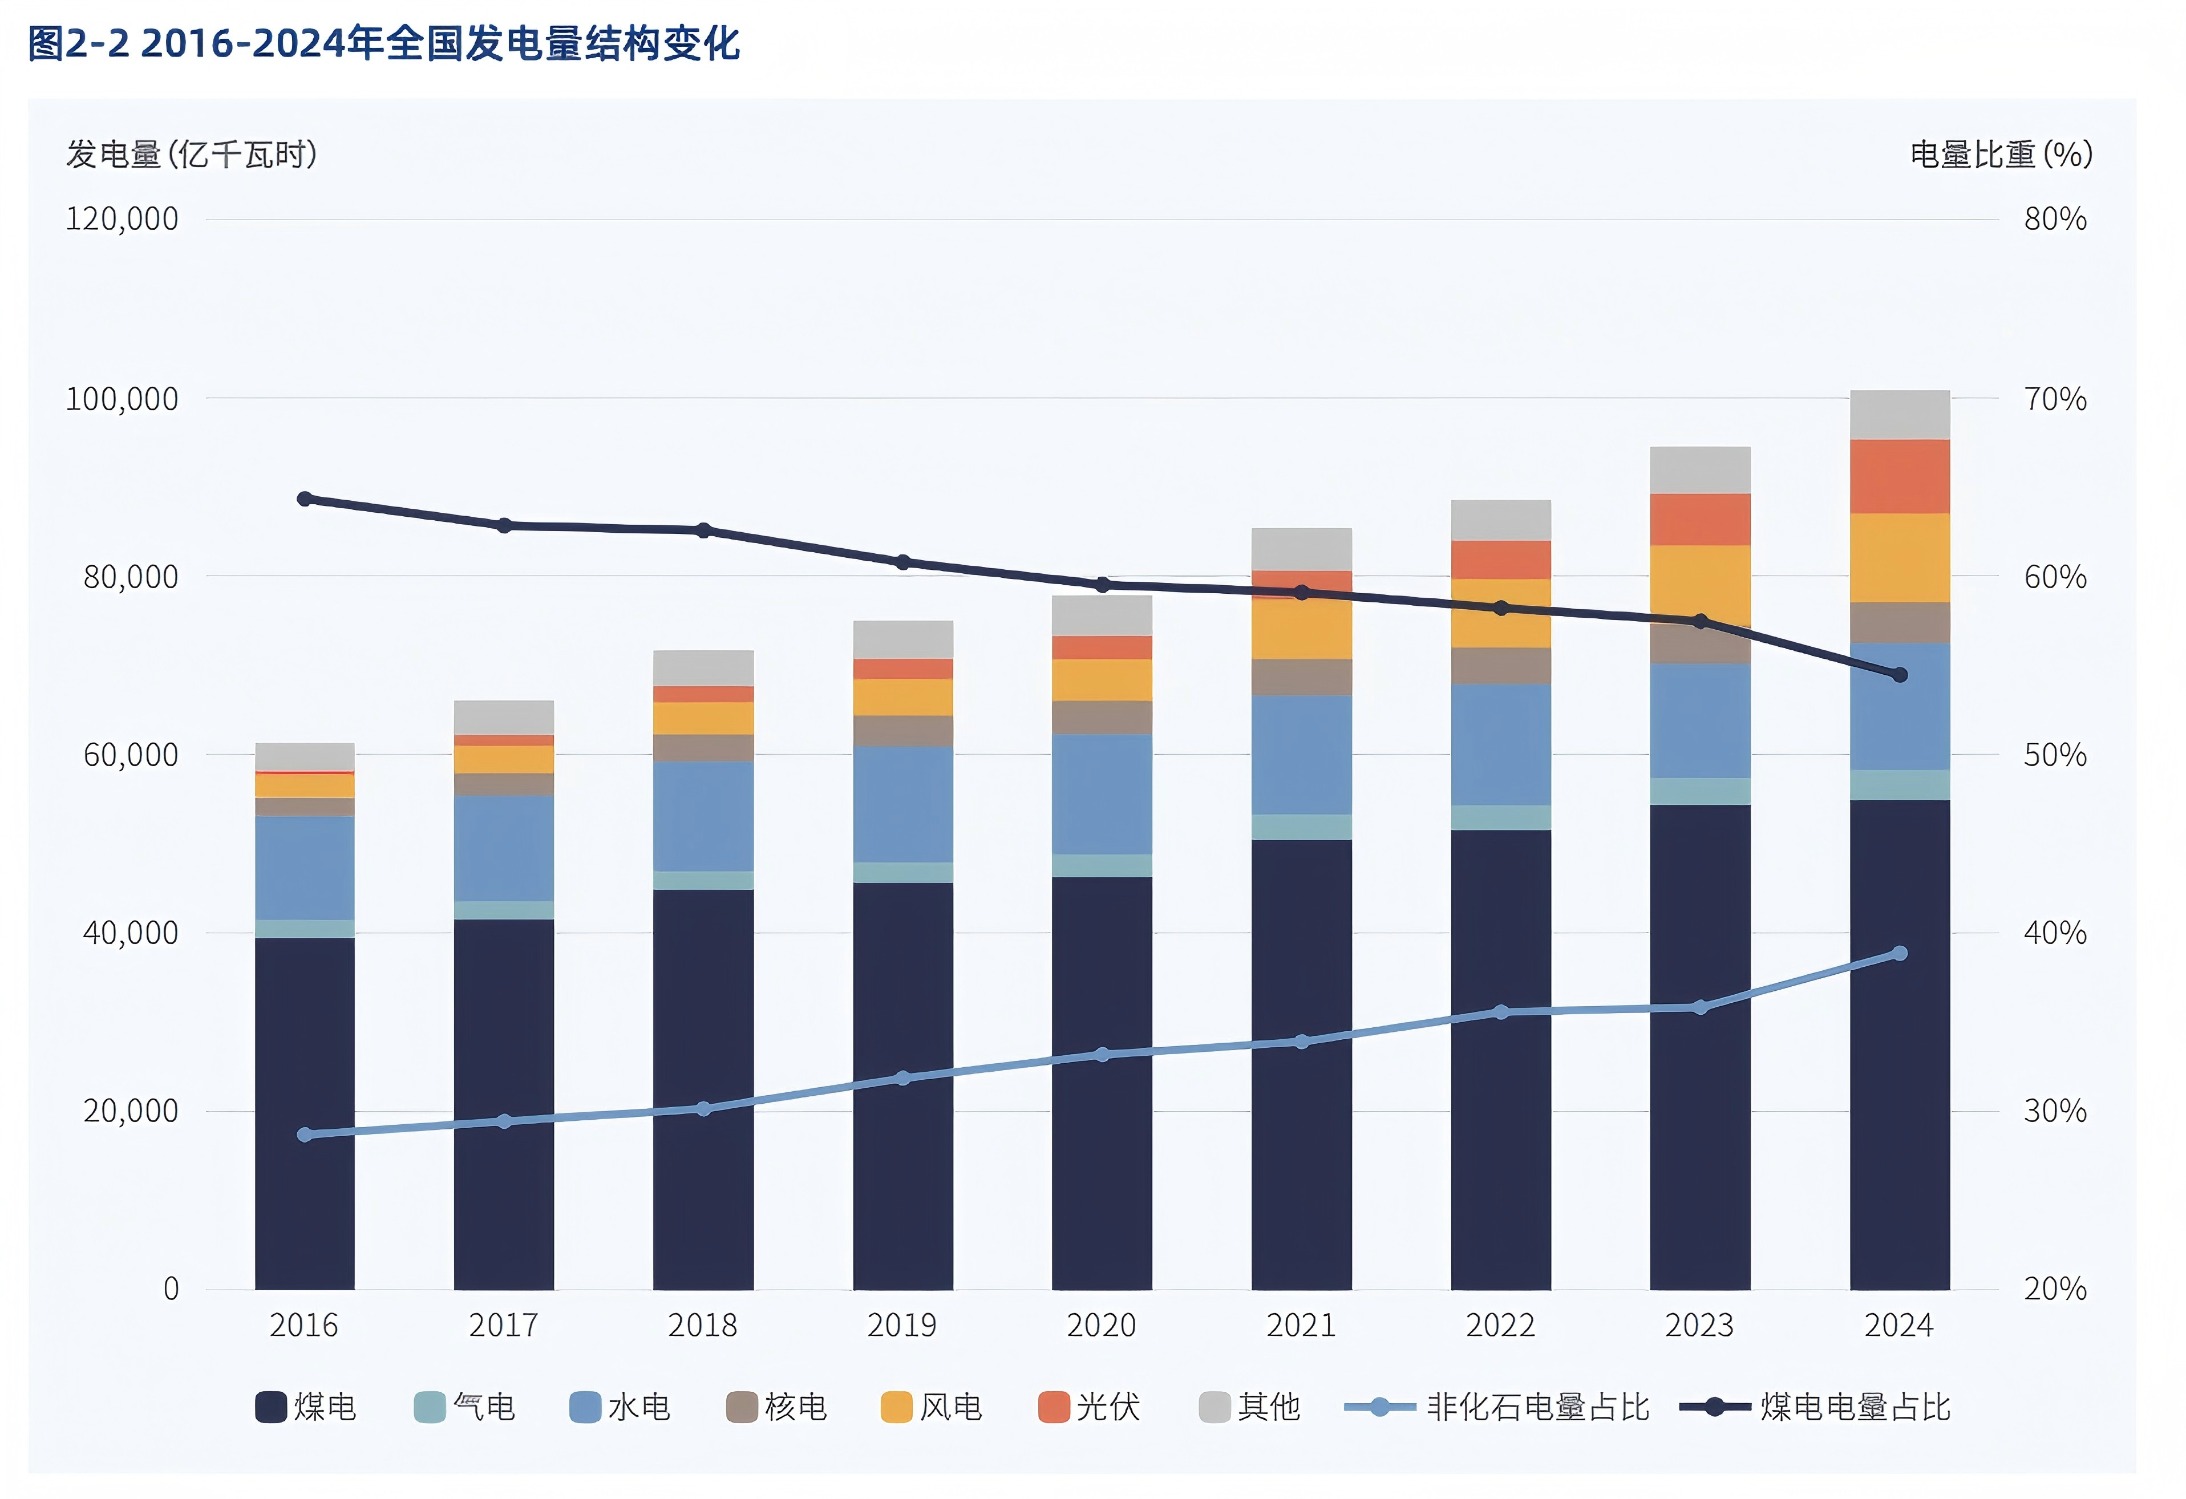Click the 煤电 legend color swatch
This screenshot has width=2186, height=1499.
(271, 1407)
